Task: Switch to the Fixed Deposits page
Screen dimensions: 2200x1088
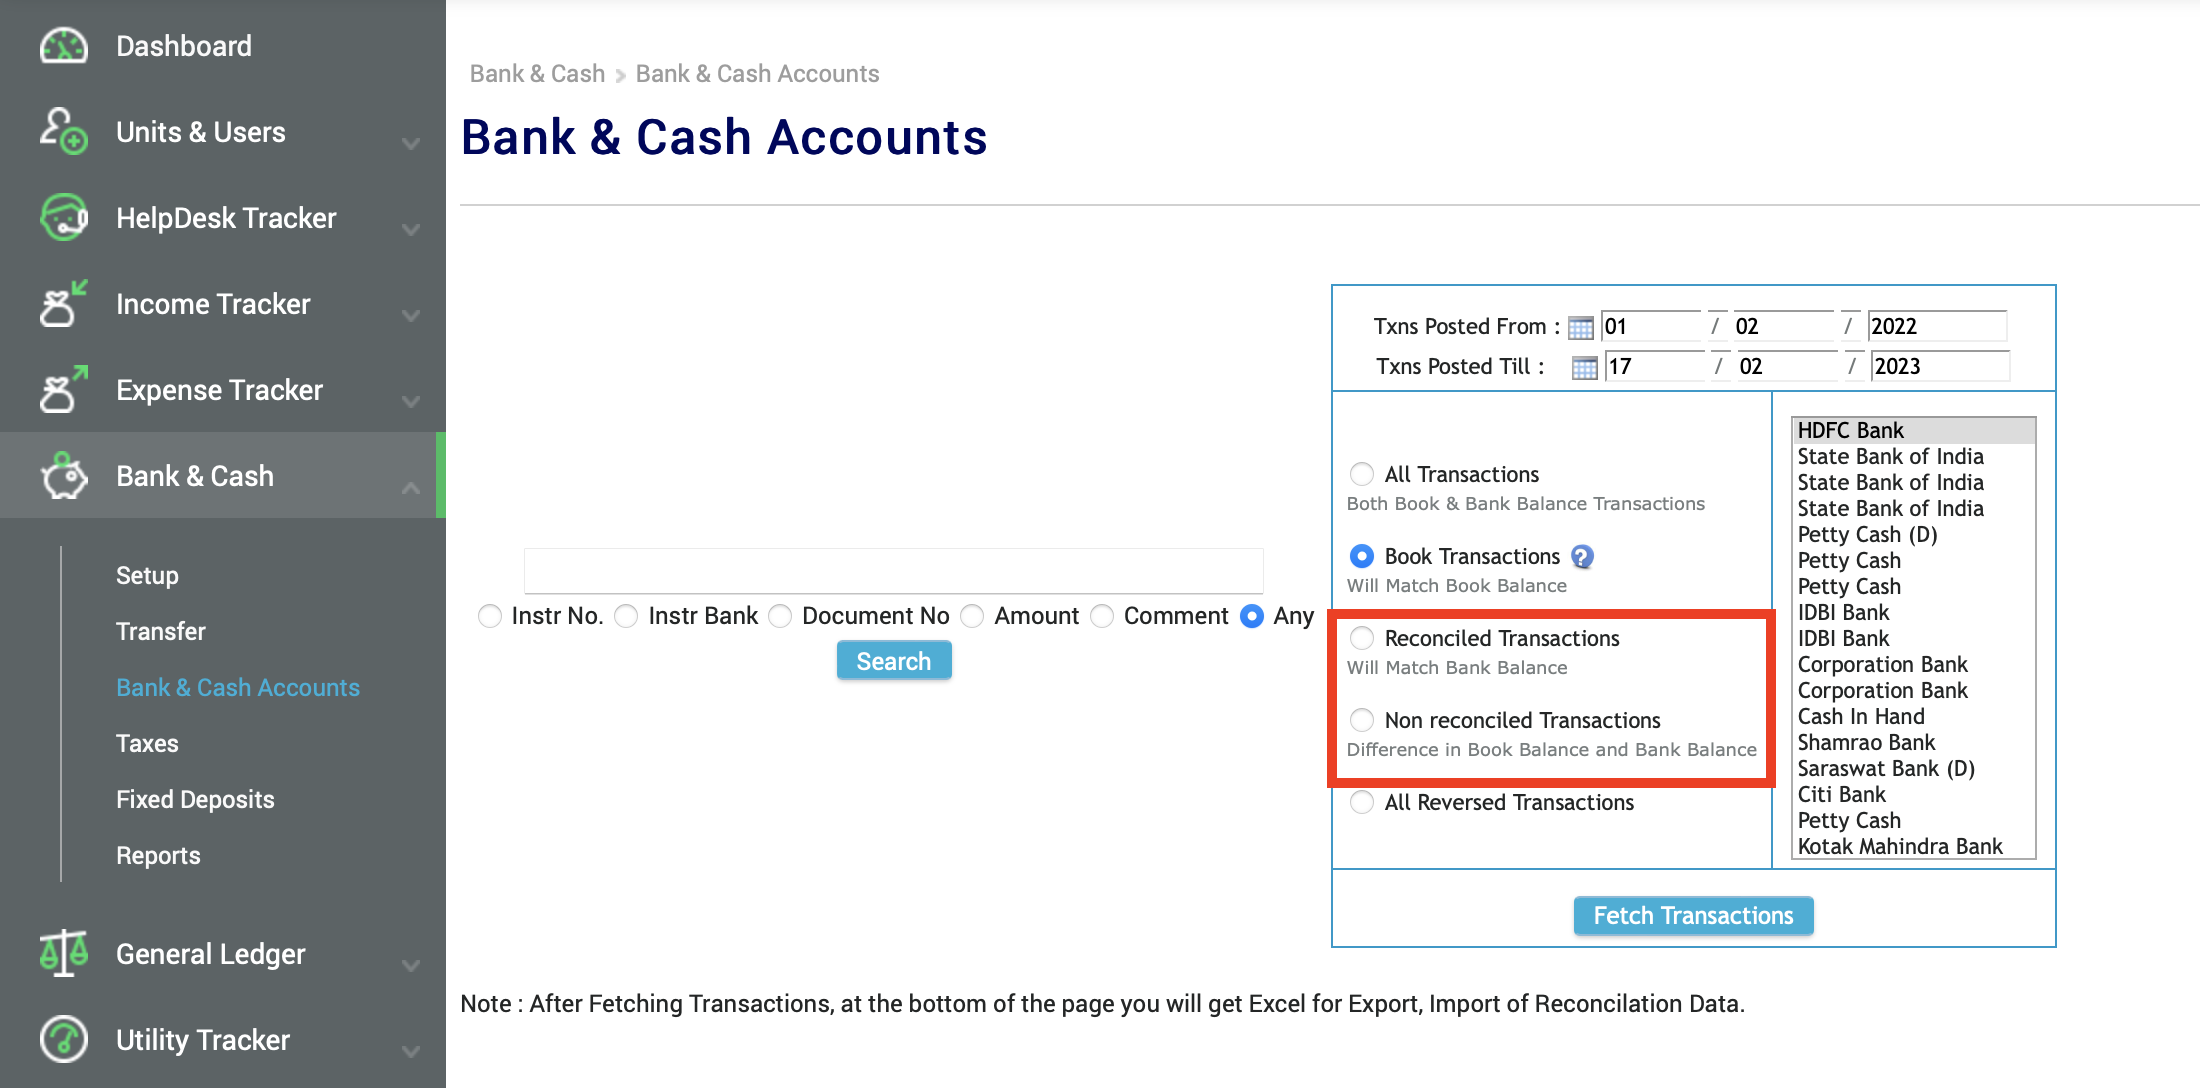Action: (194, 799)
